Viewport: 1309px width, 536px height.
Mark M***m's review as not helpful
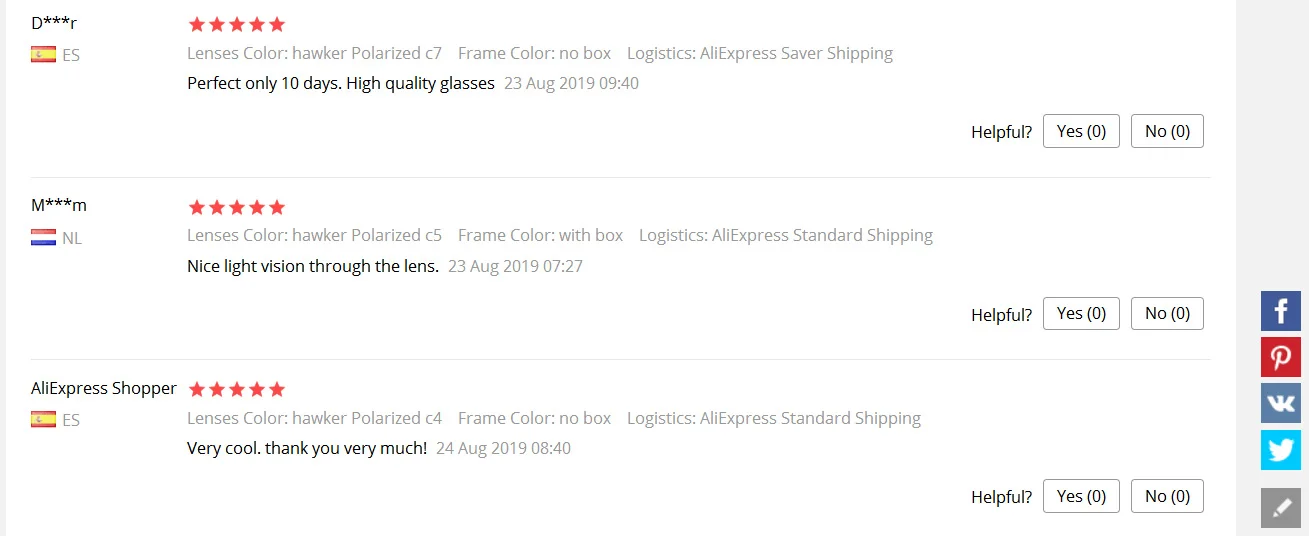click(x=1167, y=314)
